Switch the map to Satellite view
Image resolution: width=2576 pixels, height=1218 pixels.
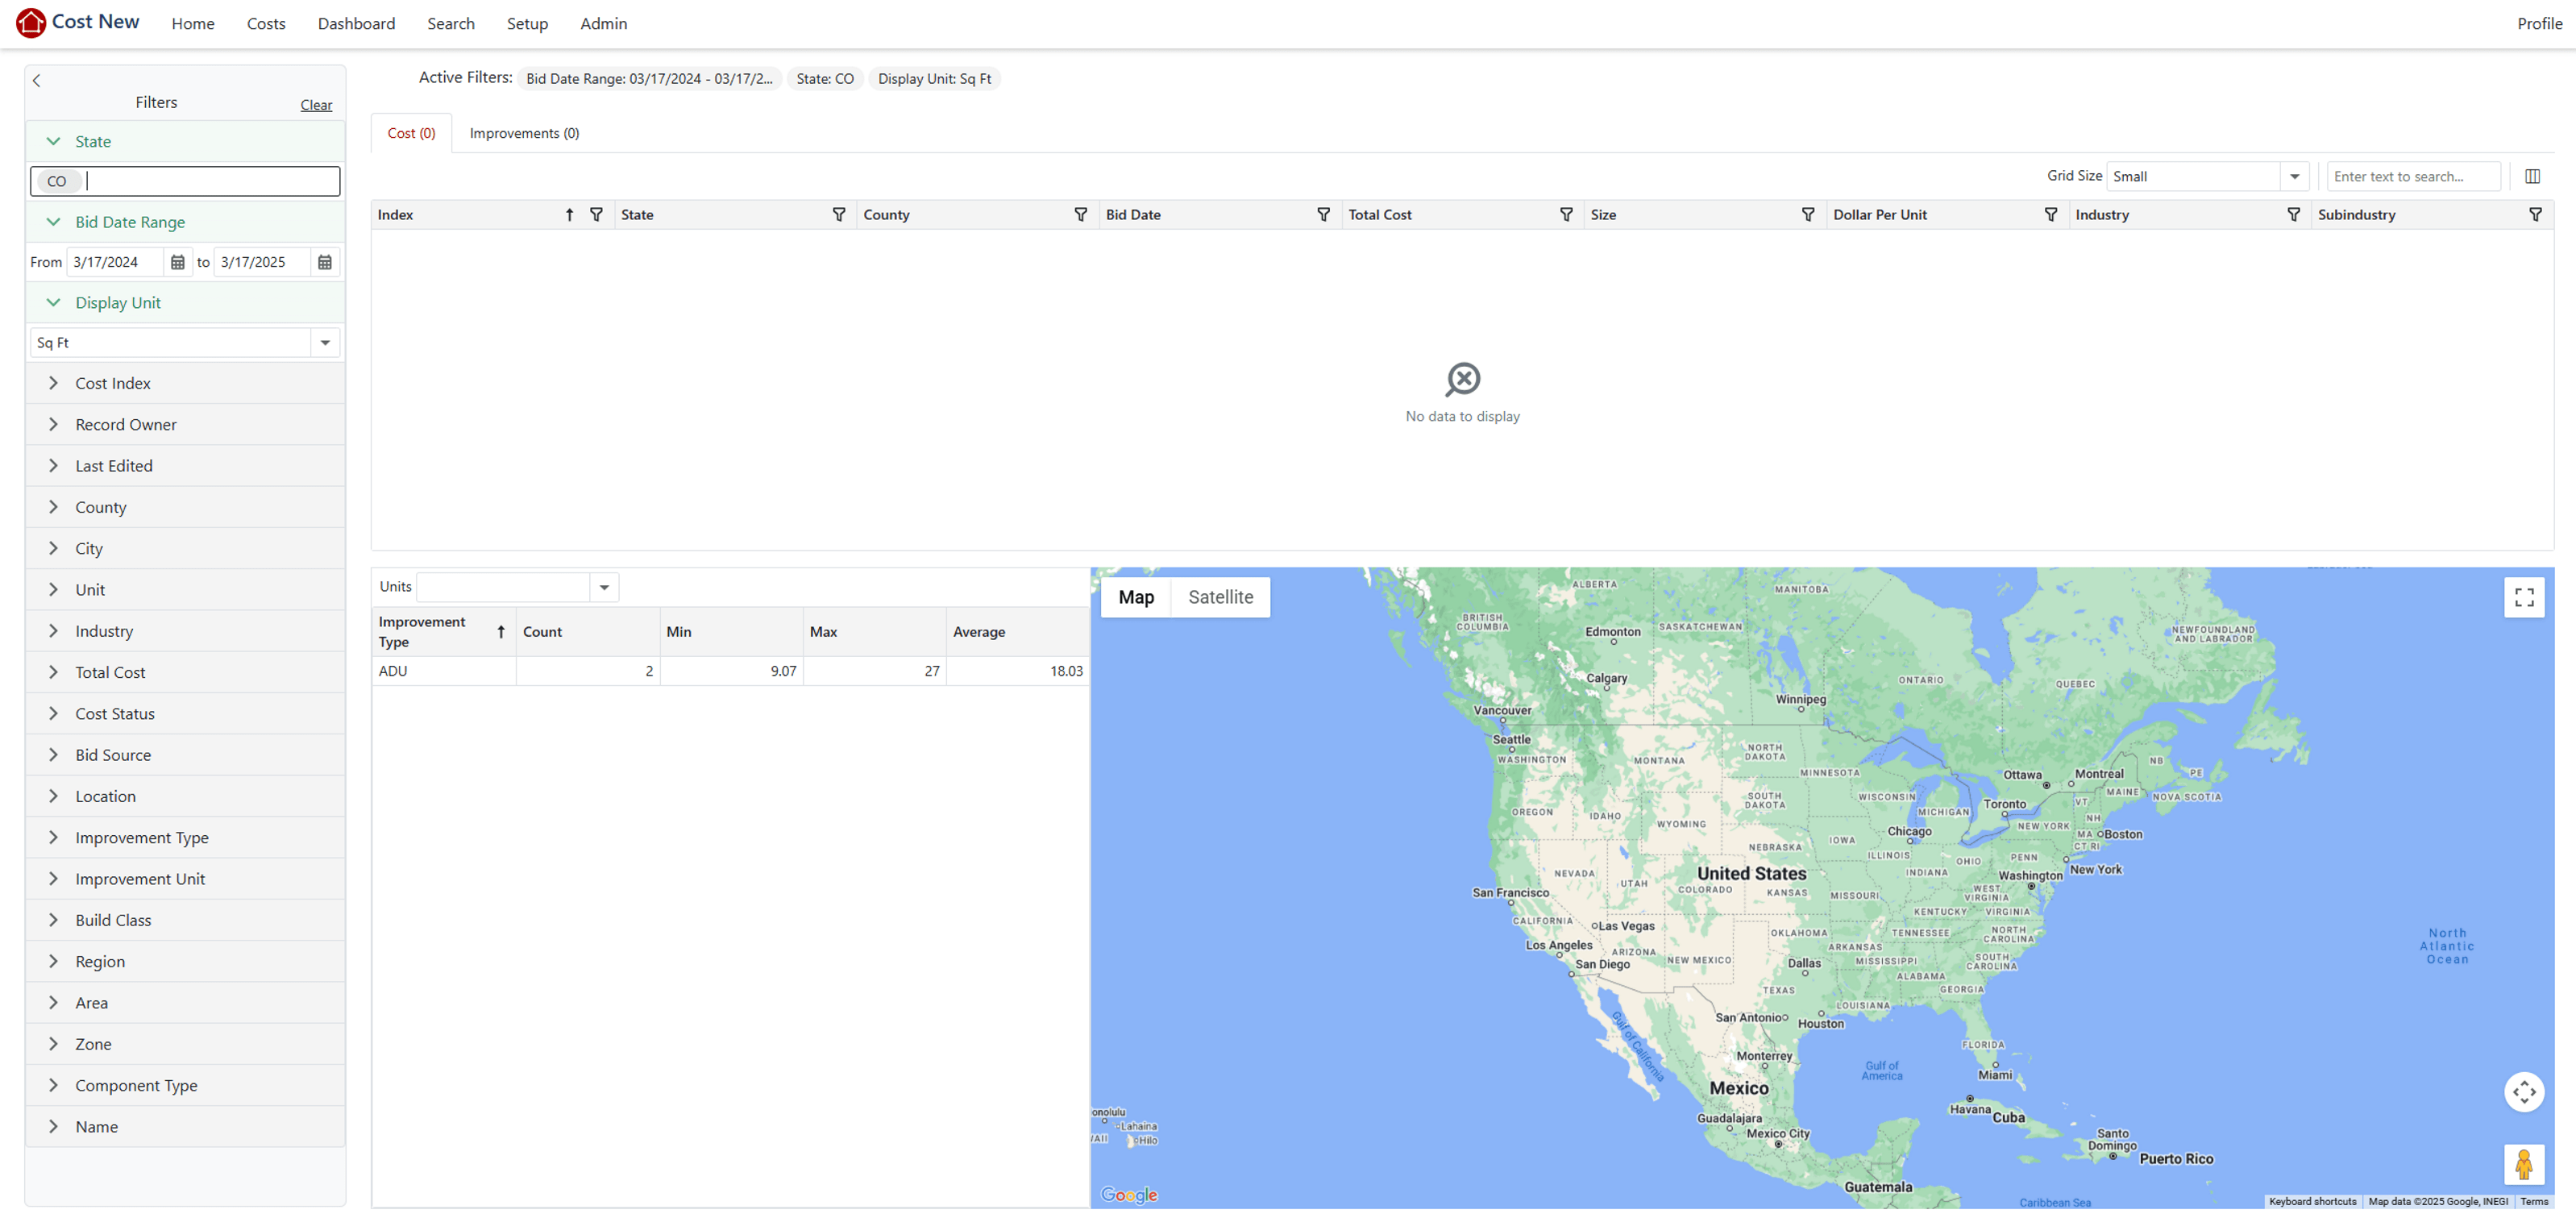click(1220, 597)
